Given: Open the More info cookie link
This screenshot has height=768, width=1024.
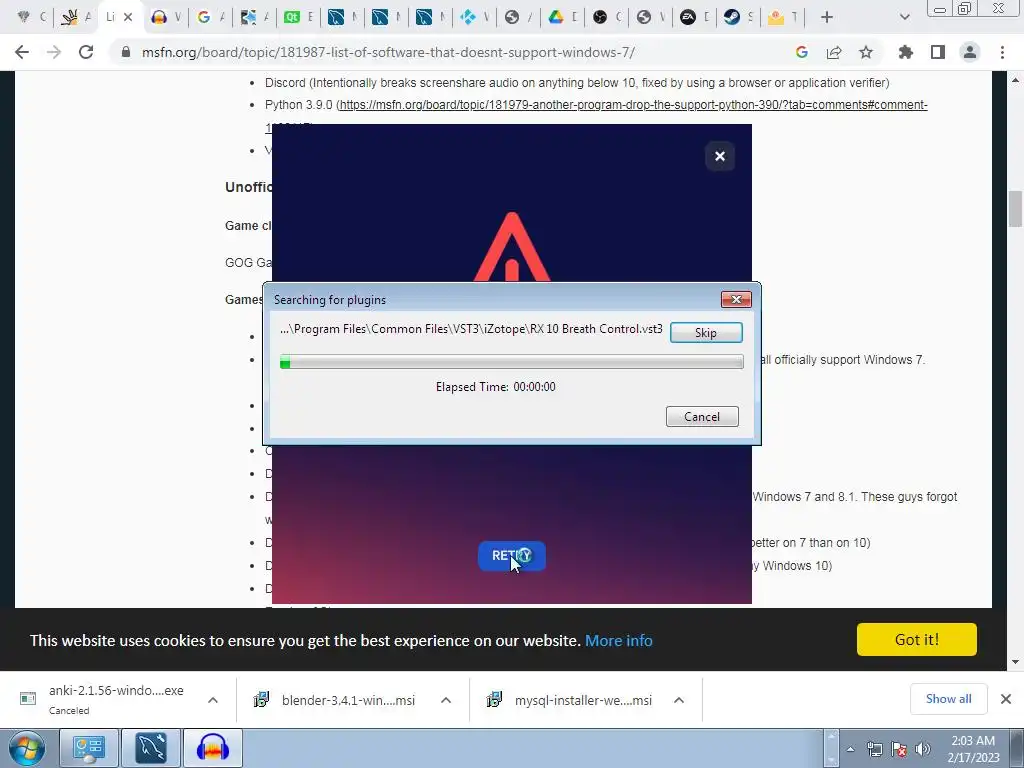Looking at the screenshot, I should [x=618, y=641].
